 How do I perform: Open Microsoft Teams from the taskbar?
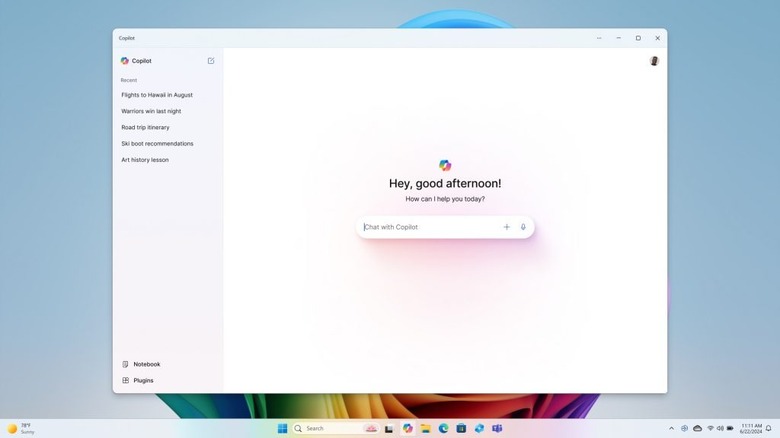497,428
